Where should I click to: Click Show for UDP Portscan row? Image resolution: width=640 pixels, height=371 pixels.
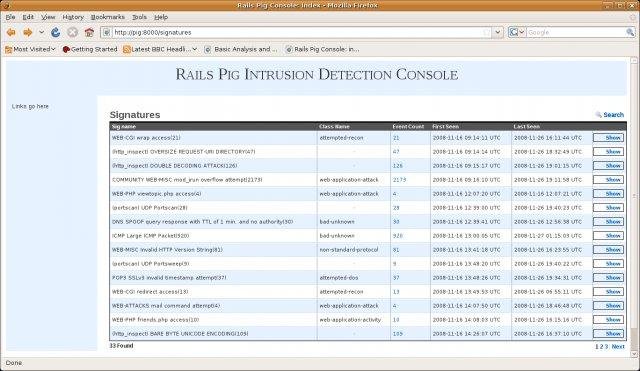click(x=608, y=207)
